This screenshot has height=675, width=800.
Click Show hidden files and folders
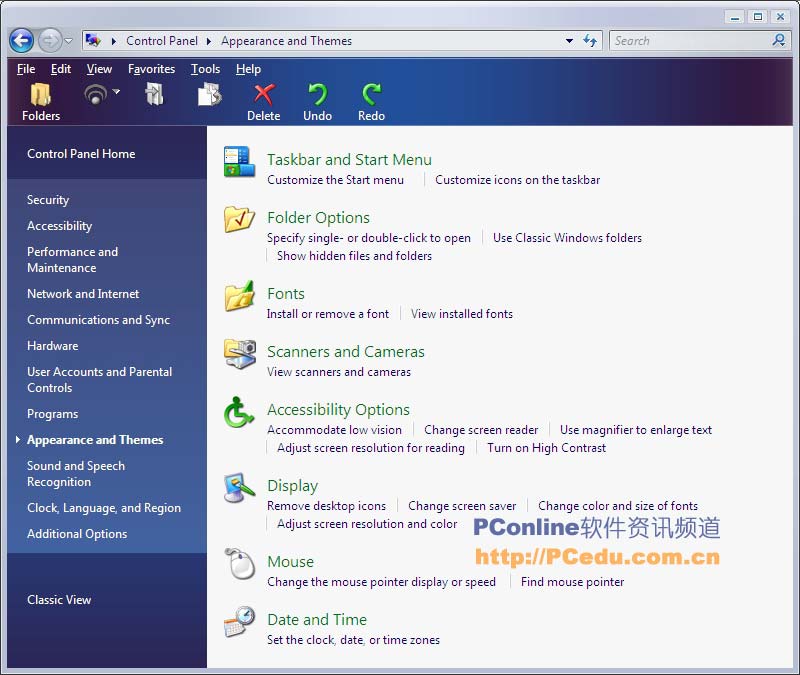354,256
